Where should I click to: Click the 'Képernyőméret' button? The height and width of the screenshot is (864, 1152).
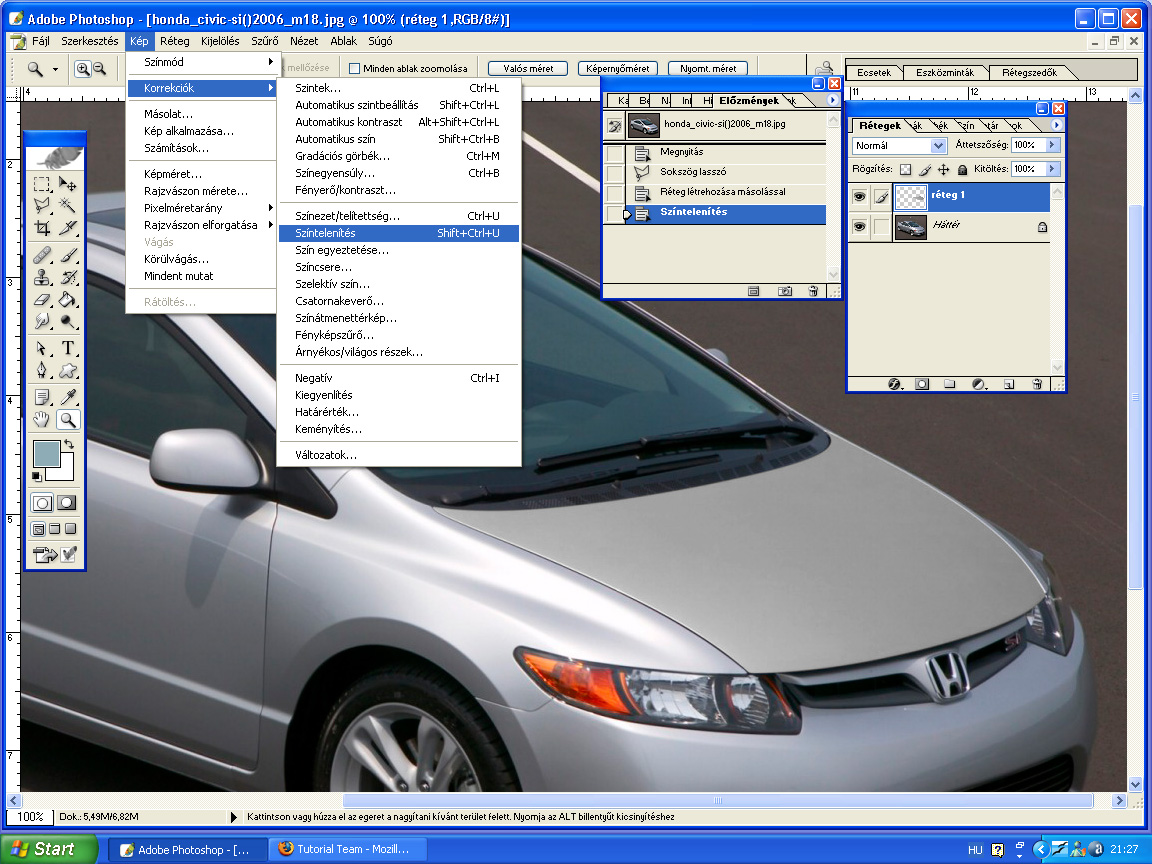pos(617,68)
